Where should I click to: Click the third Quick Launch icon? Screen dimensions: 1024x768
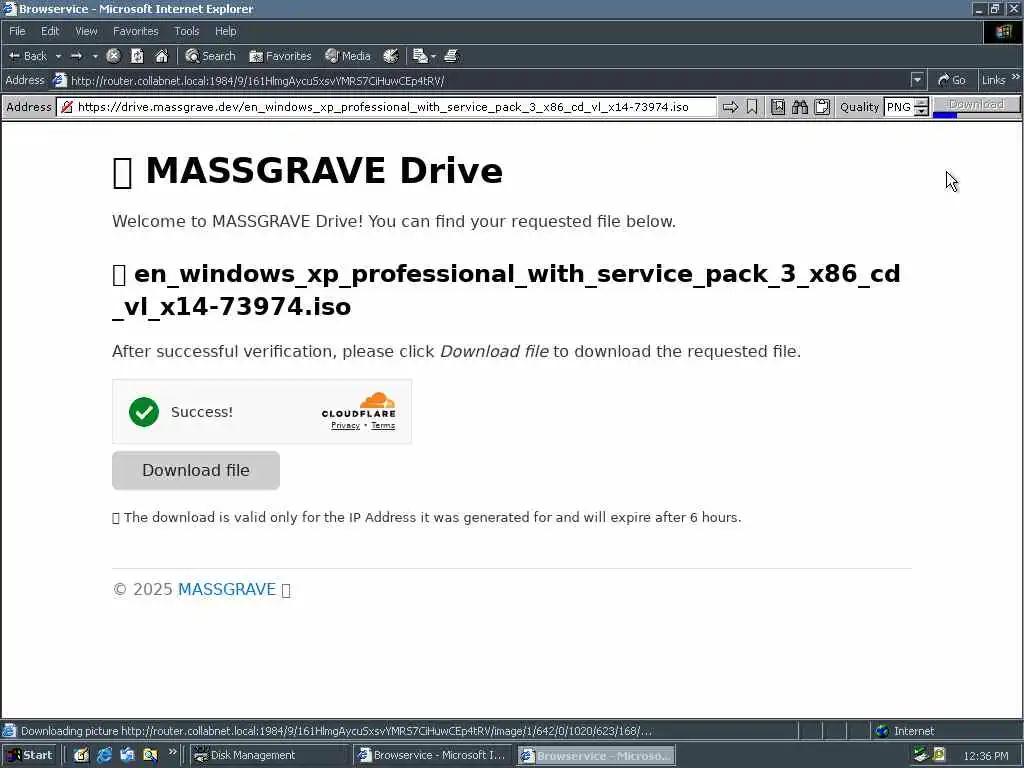coord(127,755)
